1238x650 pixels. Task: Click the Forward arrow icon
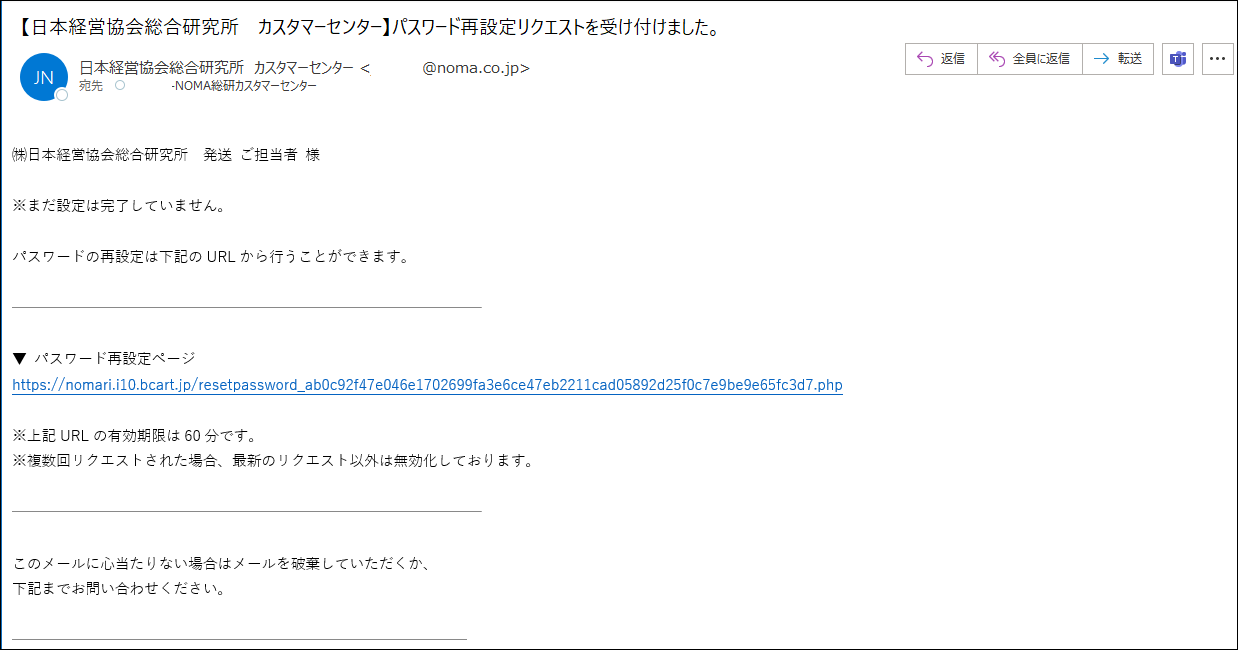pyautogui.click(x=1103, y=59)
